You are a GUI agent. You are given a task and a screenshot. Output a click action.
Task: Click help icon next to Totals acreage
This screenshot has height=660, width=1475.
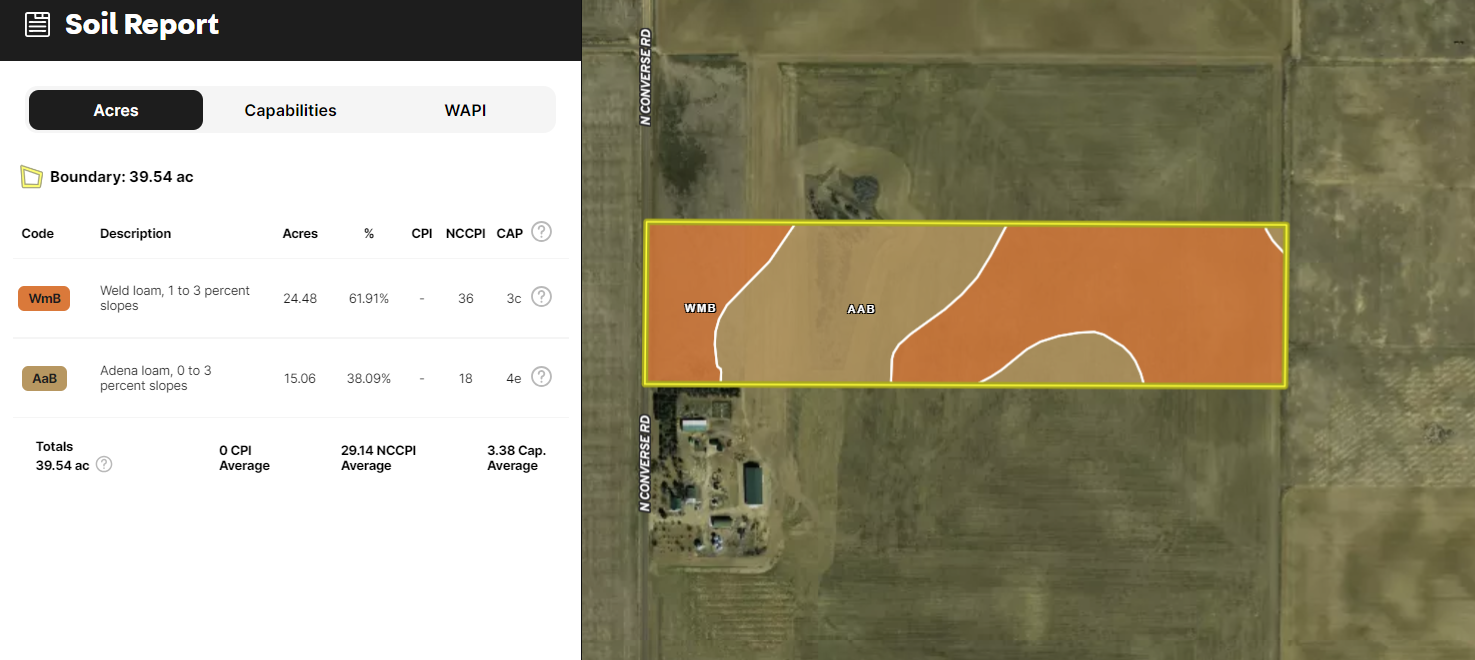coord(104,464)
